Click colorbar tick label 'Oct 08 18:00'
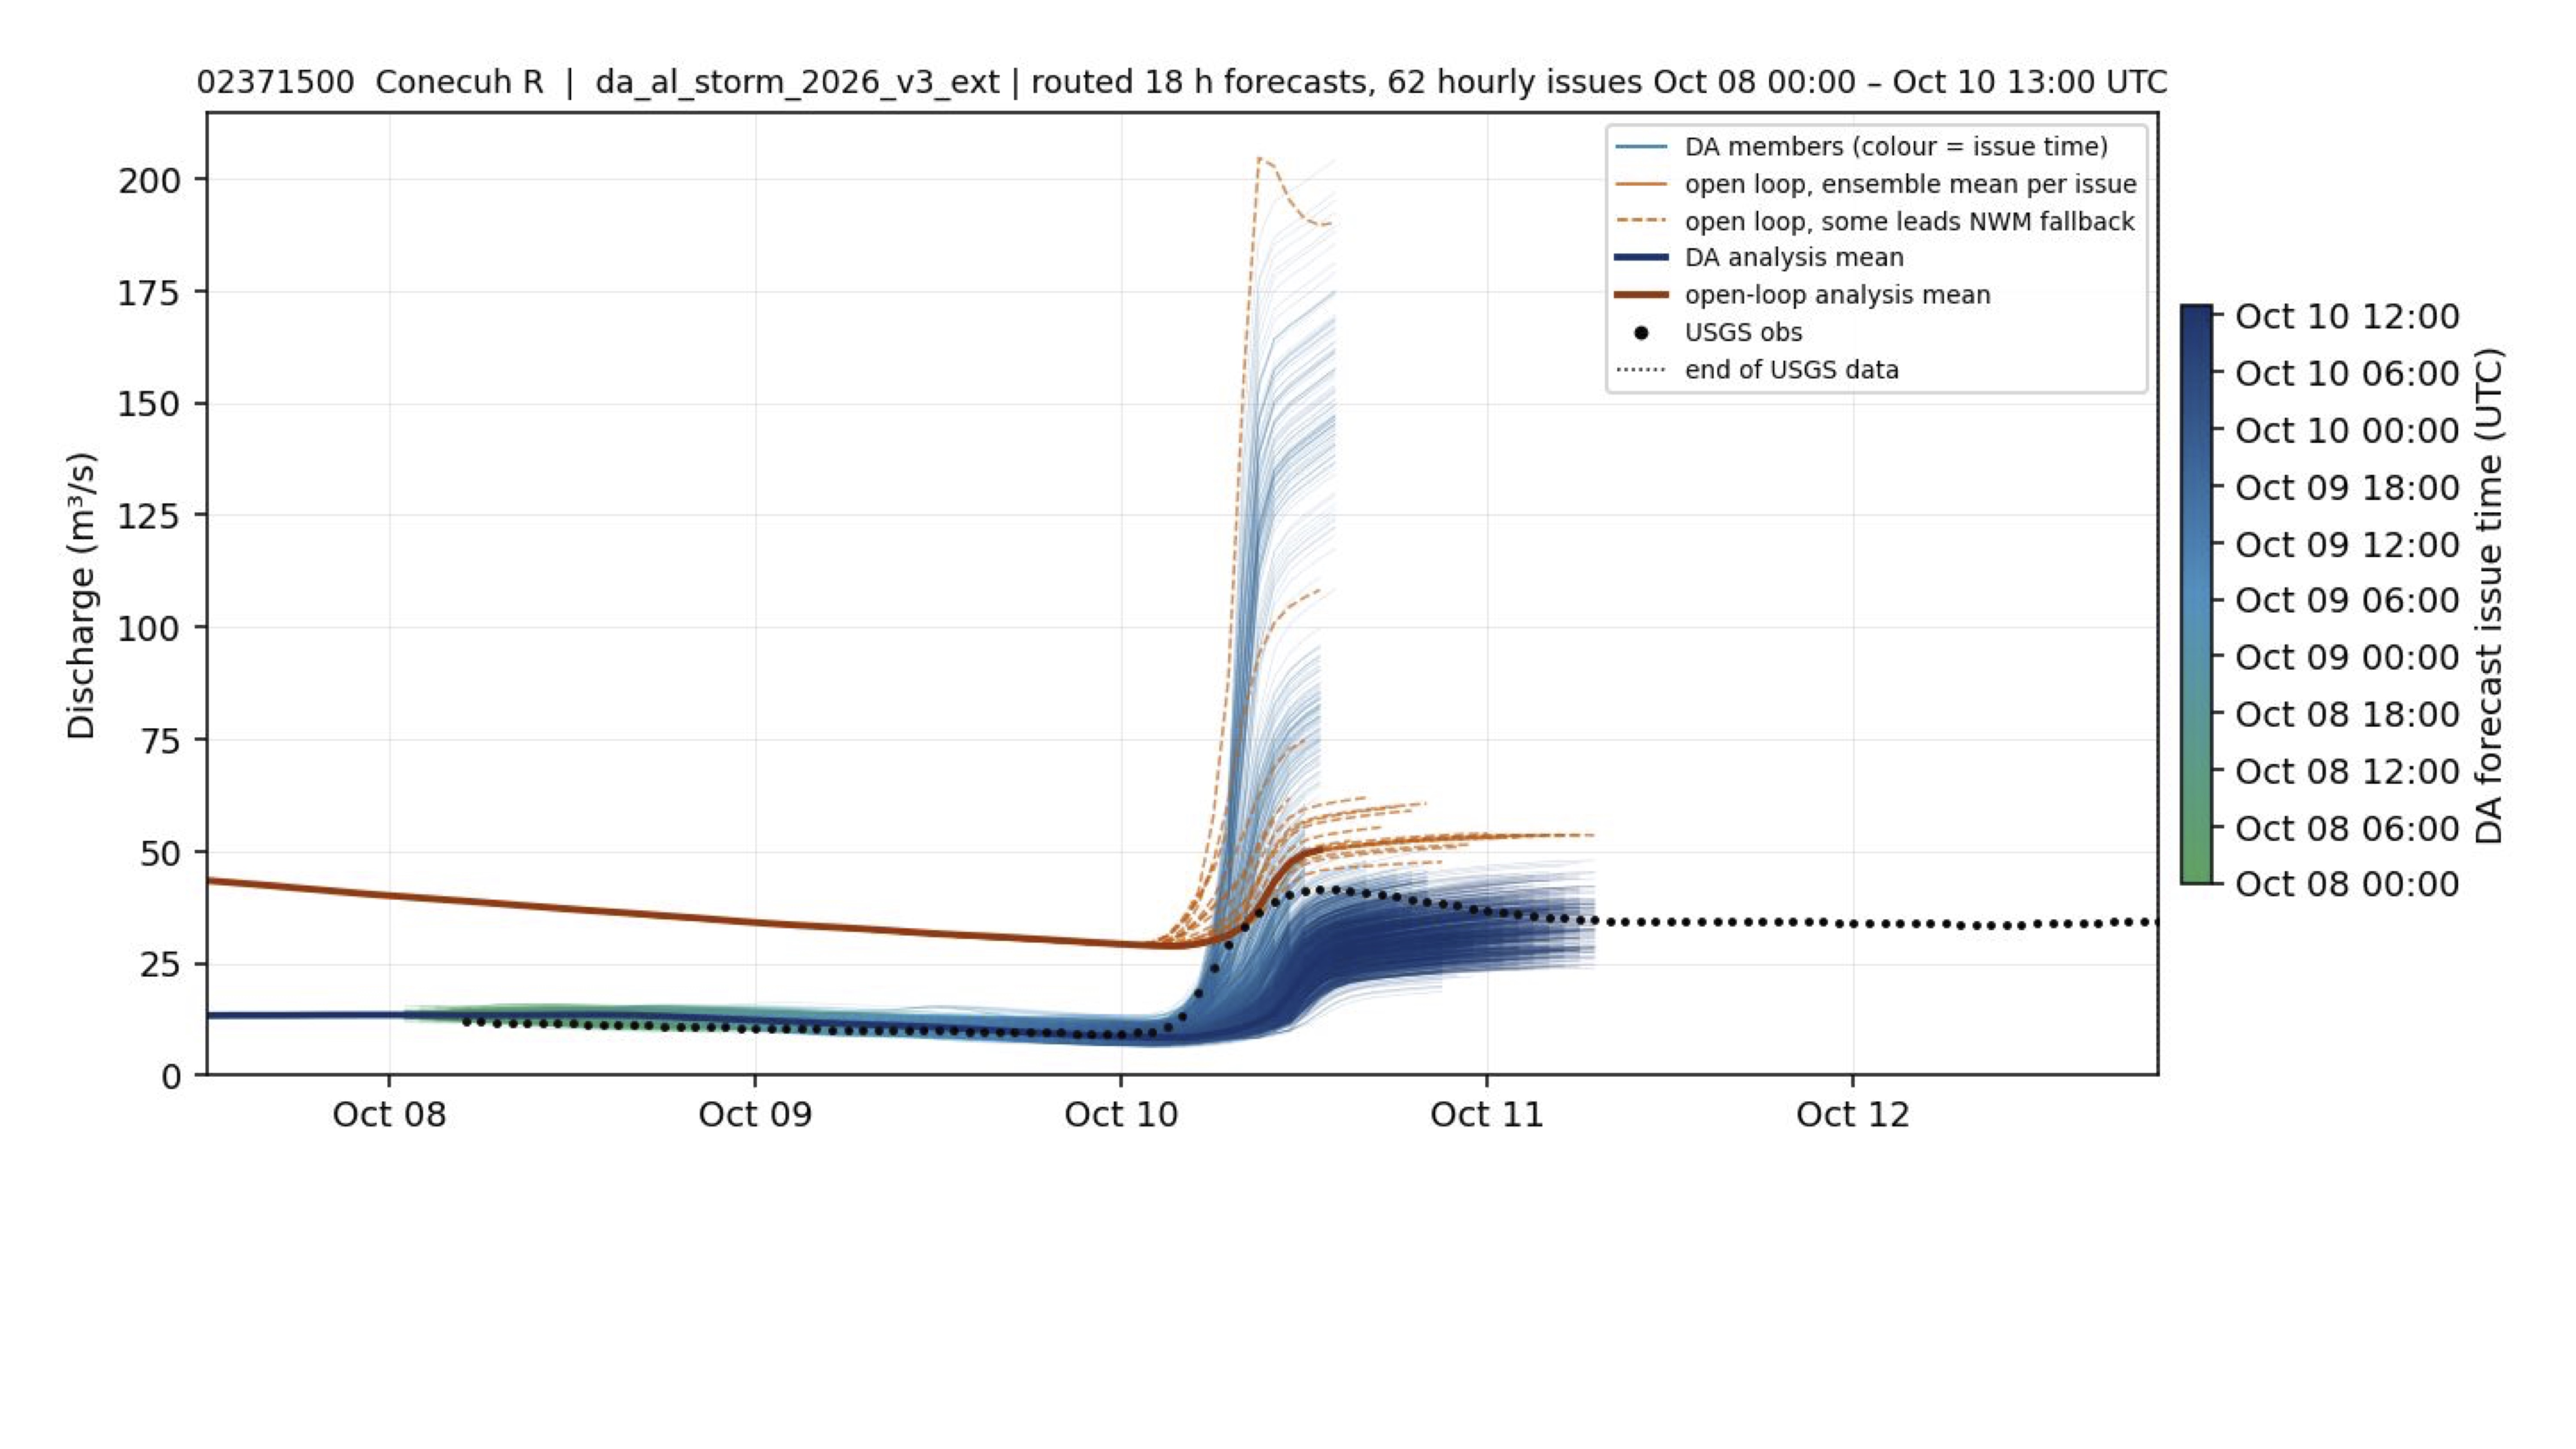 [x=2347, y=714]
